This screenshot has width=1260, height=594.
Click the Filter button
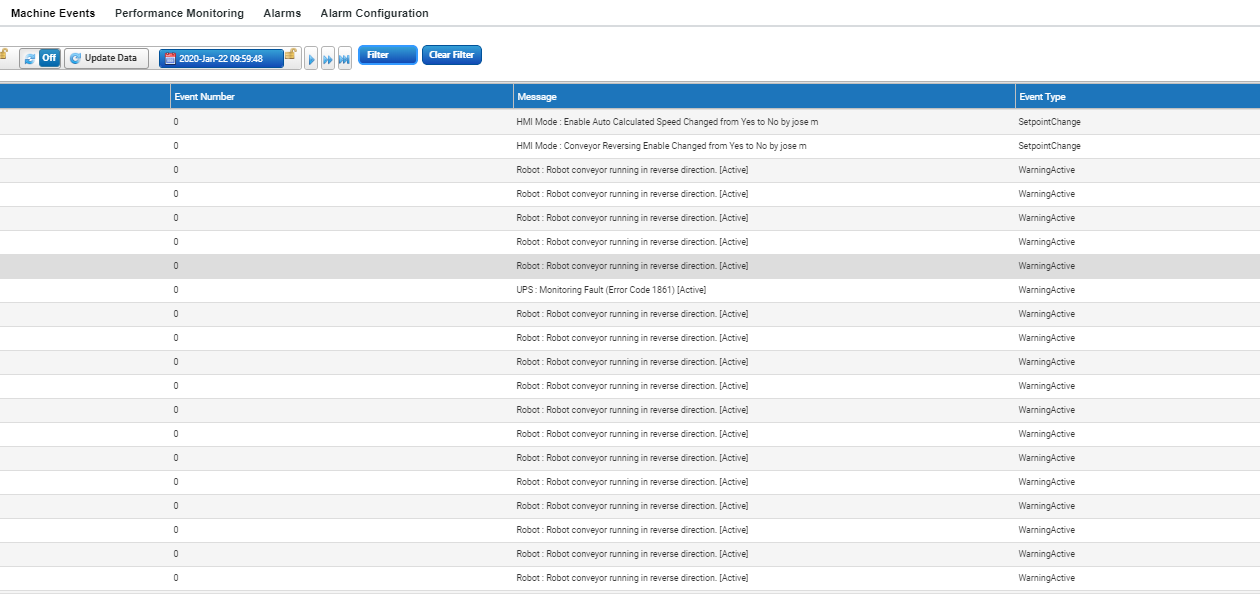[x=387, y=55]
